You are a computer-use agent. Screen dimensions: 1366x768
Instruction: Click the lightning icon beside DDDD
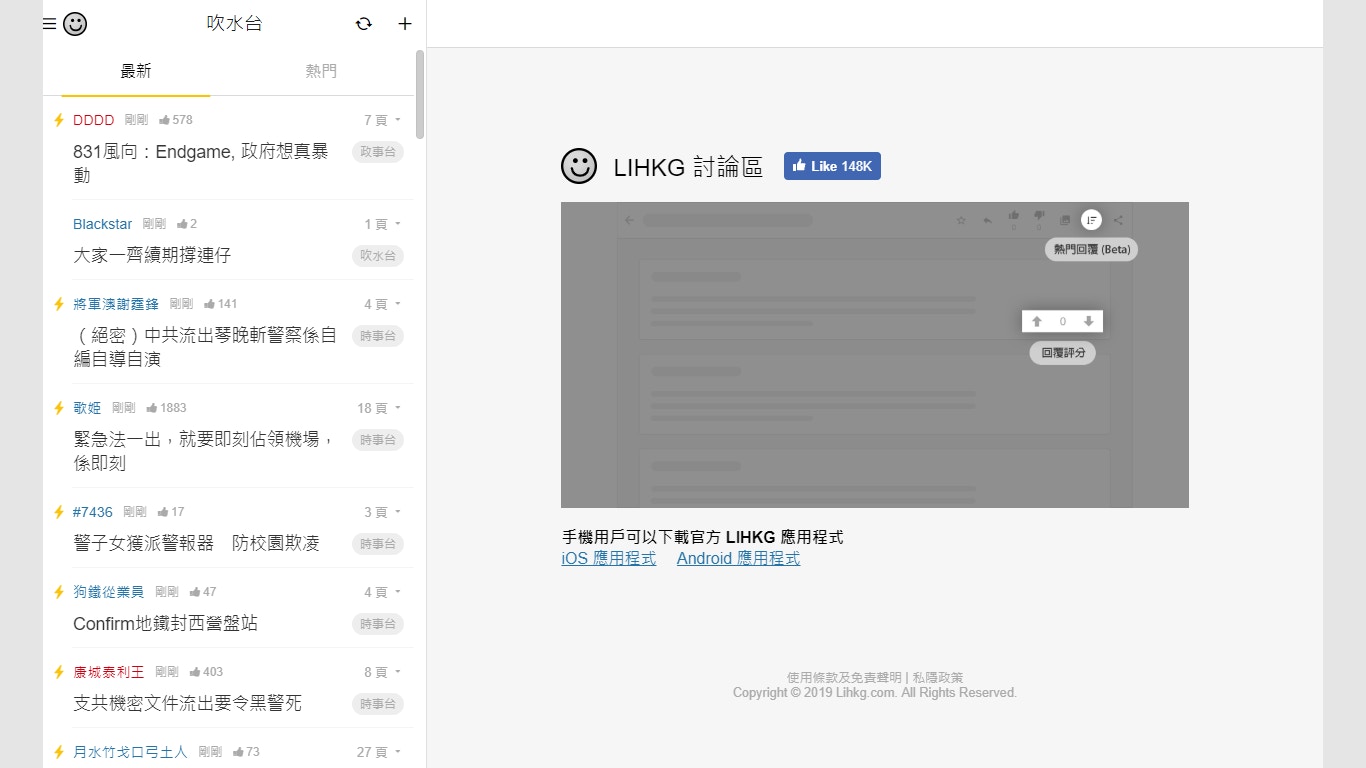click(59, 120)
